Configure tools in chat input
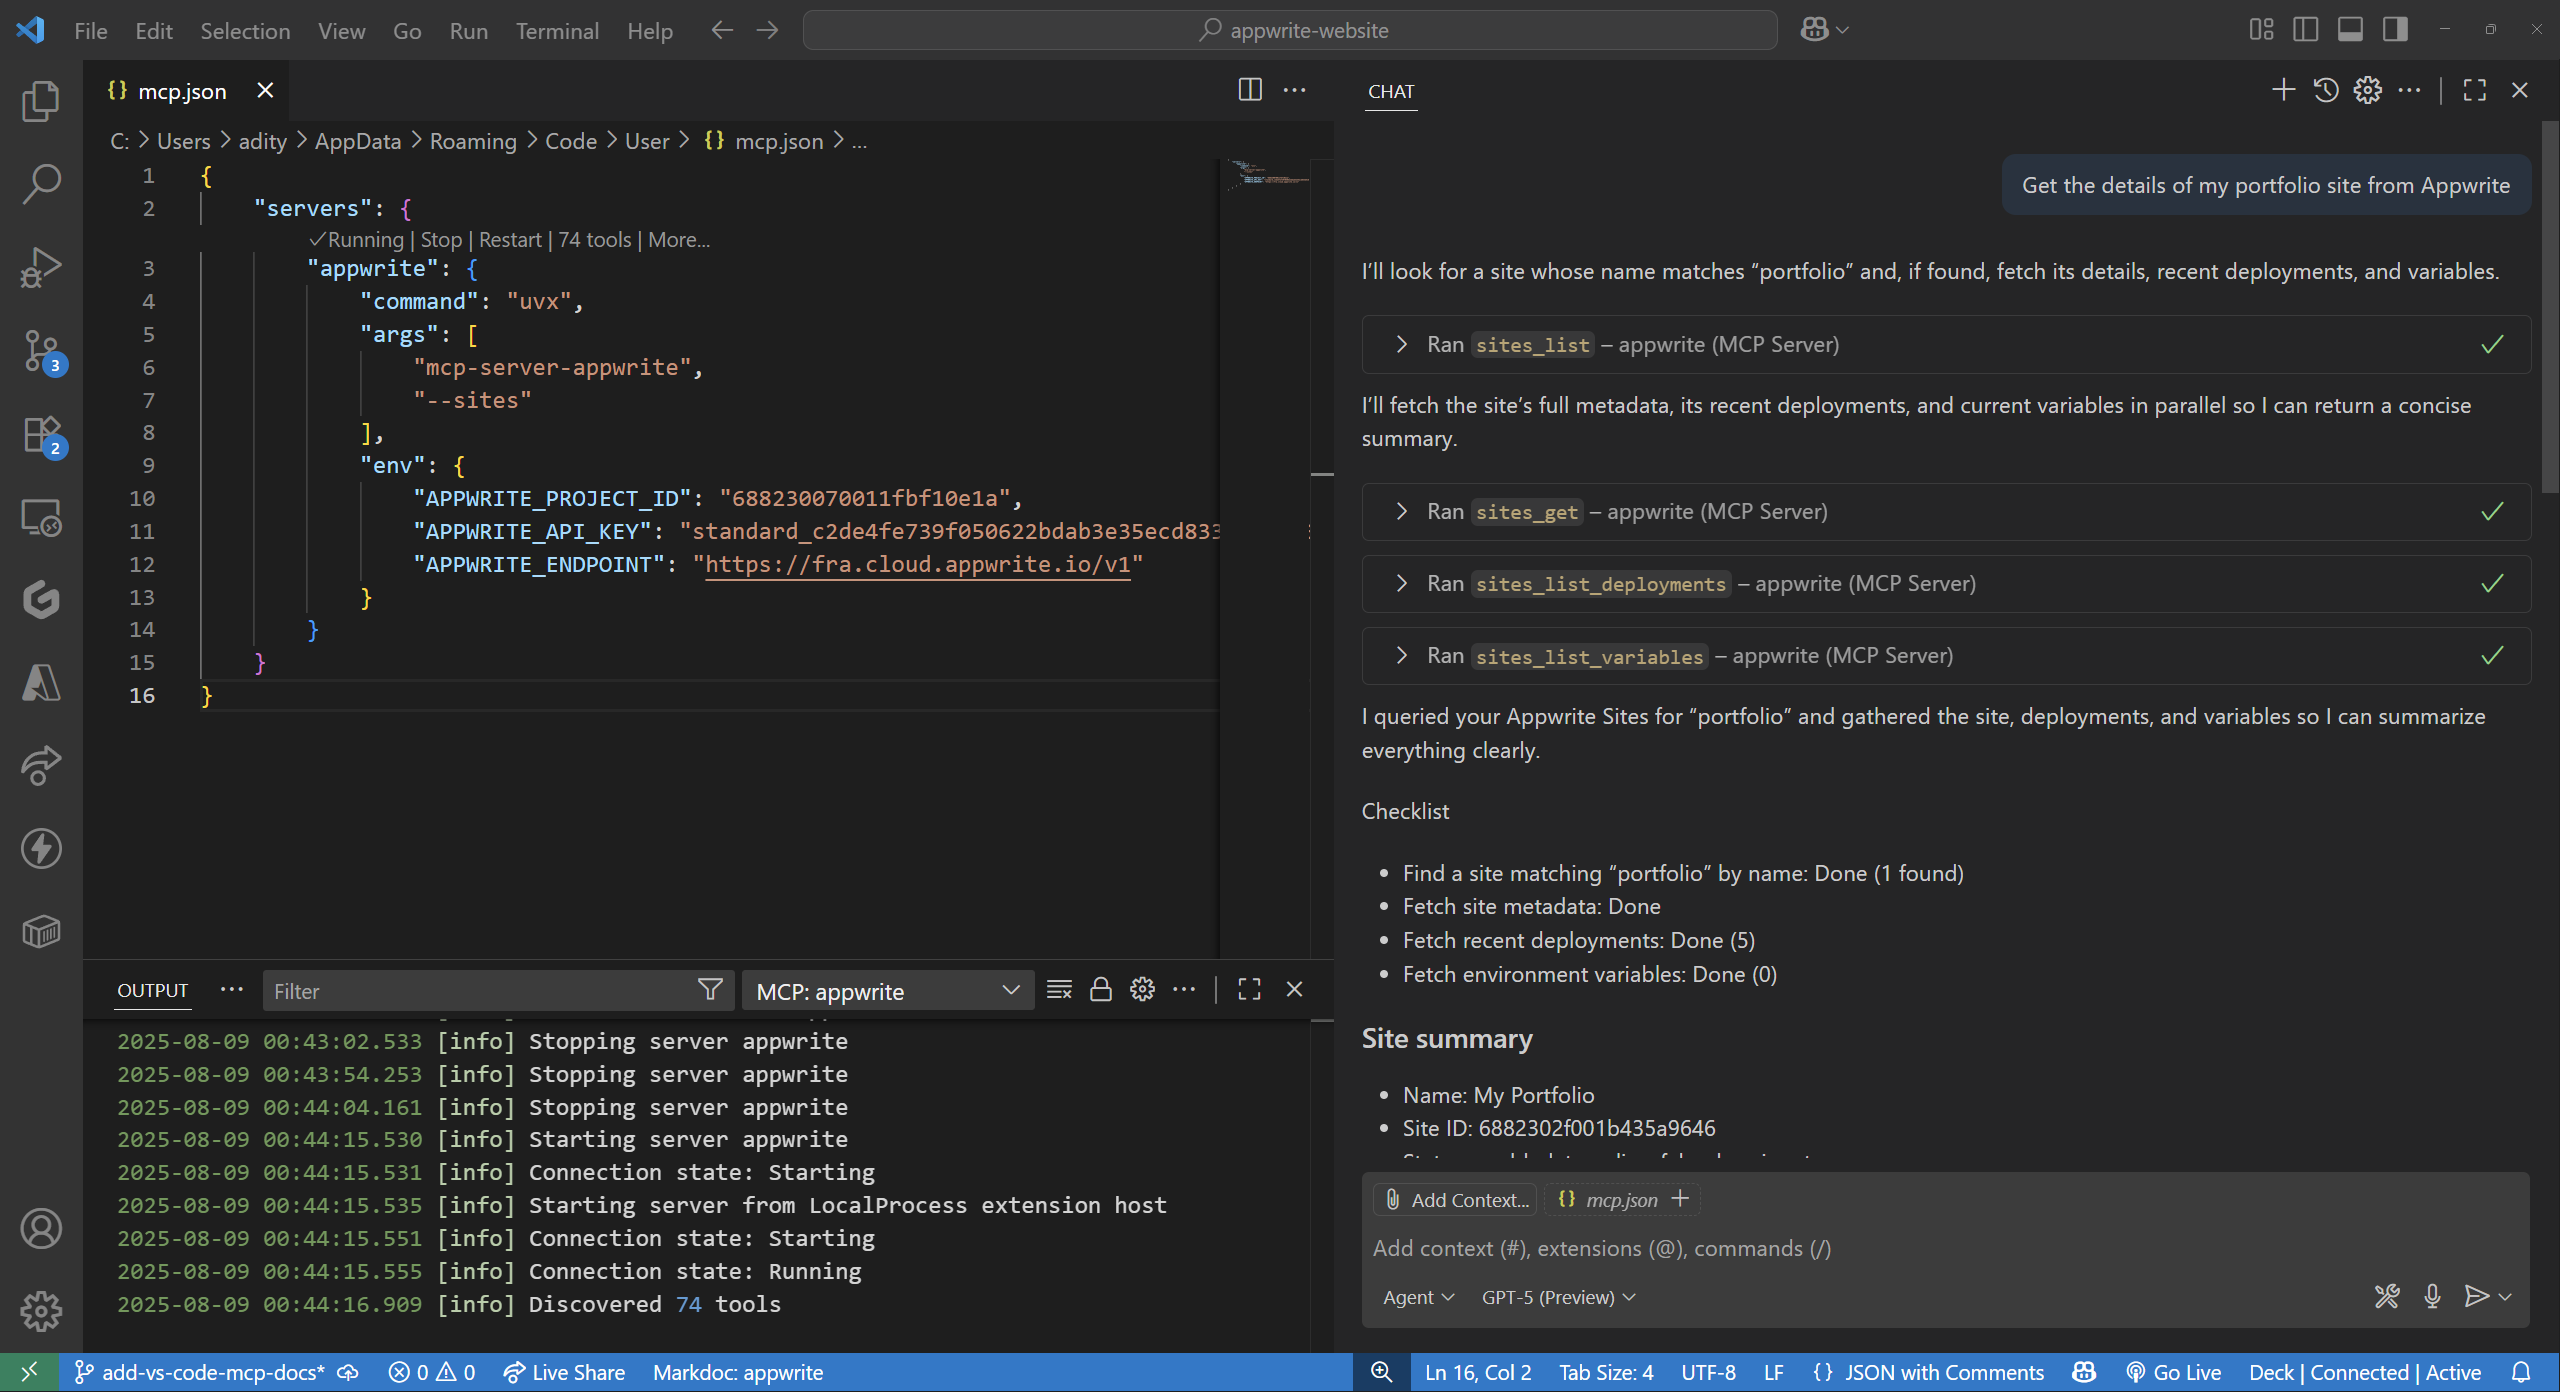The height and width of the screenshot is (1392, 2560). tap(2387, 1296)
